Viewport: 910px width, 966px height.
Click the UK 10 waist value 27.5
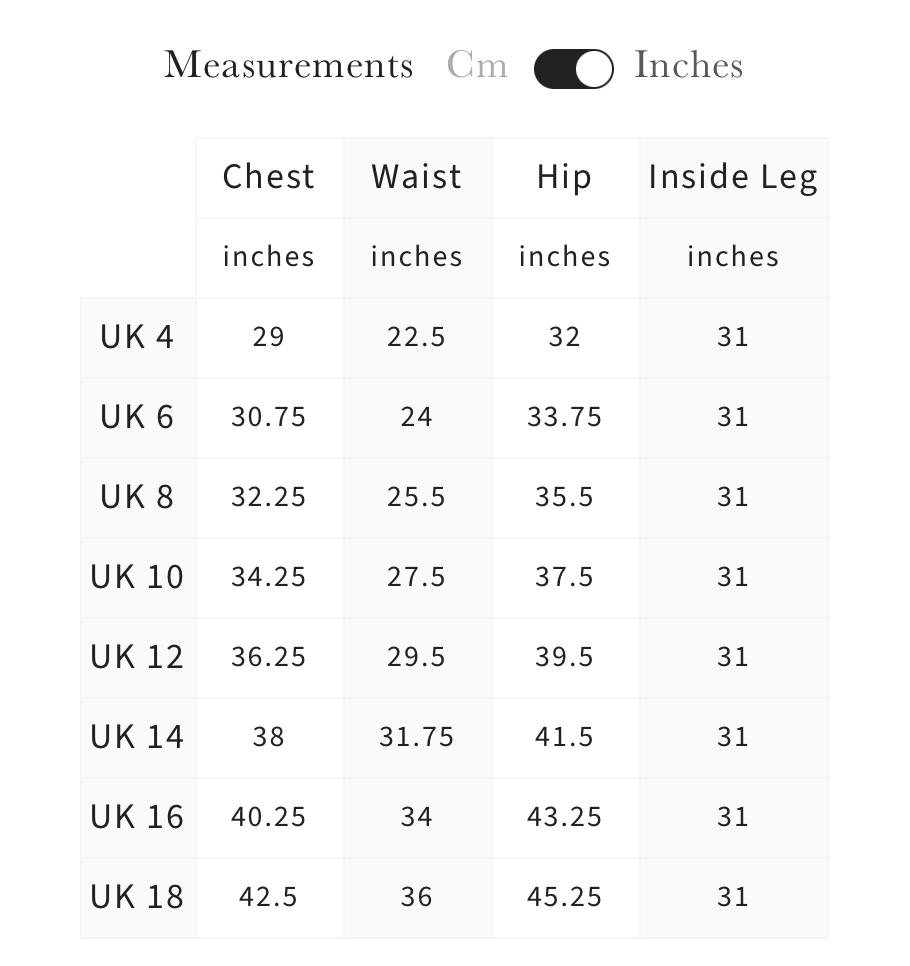tap(417, 577)
